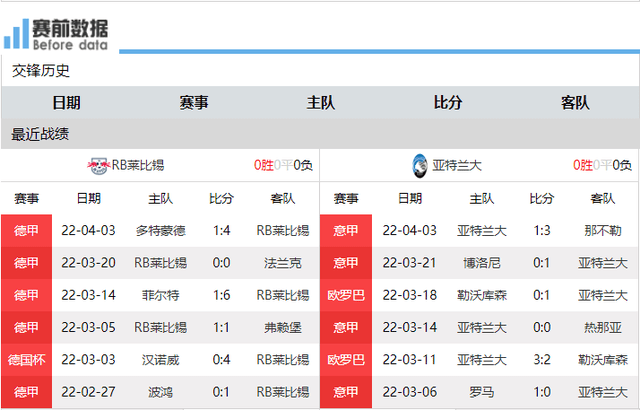Click the 亚特兰大 team crest logo
640x410 pixels.
[x=420, y=166]
